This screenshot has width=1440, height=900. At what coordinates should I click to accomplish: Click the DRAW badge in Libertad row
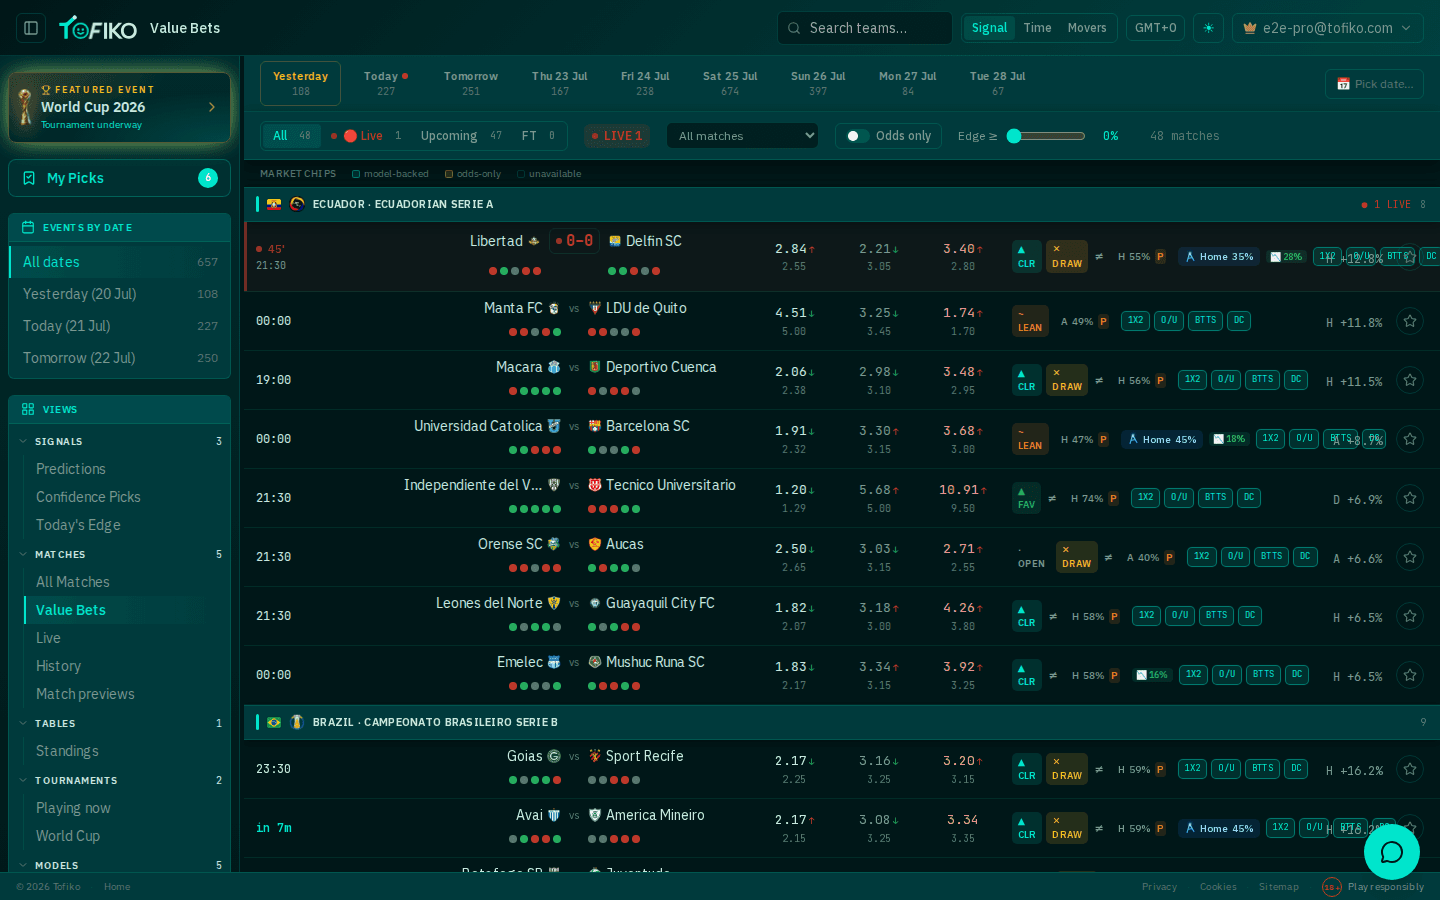click(1067, 256)
